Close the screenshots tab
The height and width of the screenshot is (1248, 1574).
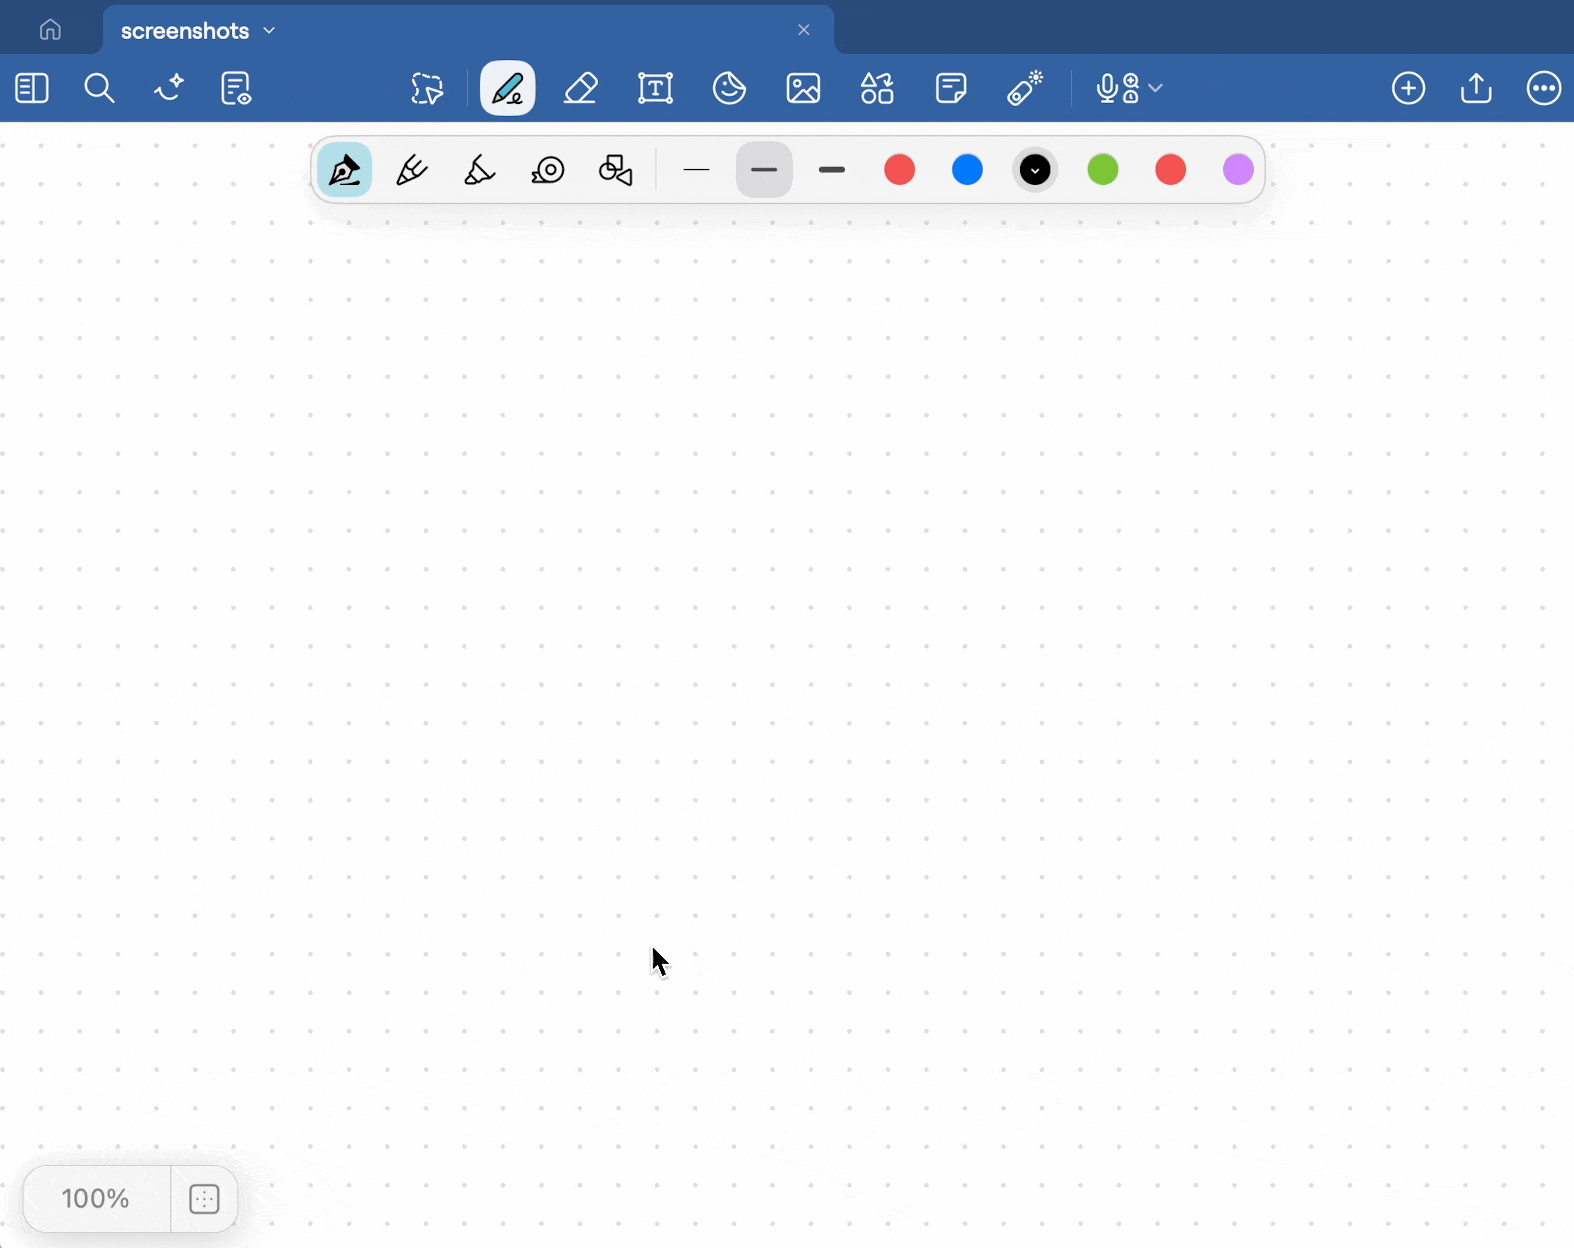(803, 30)
